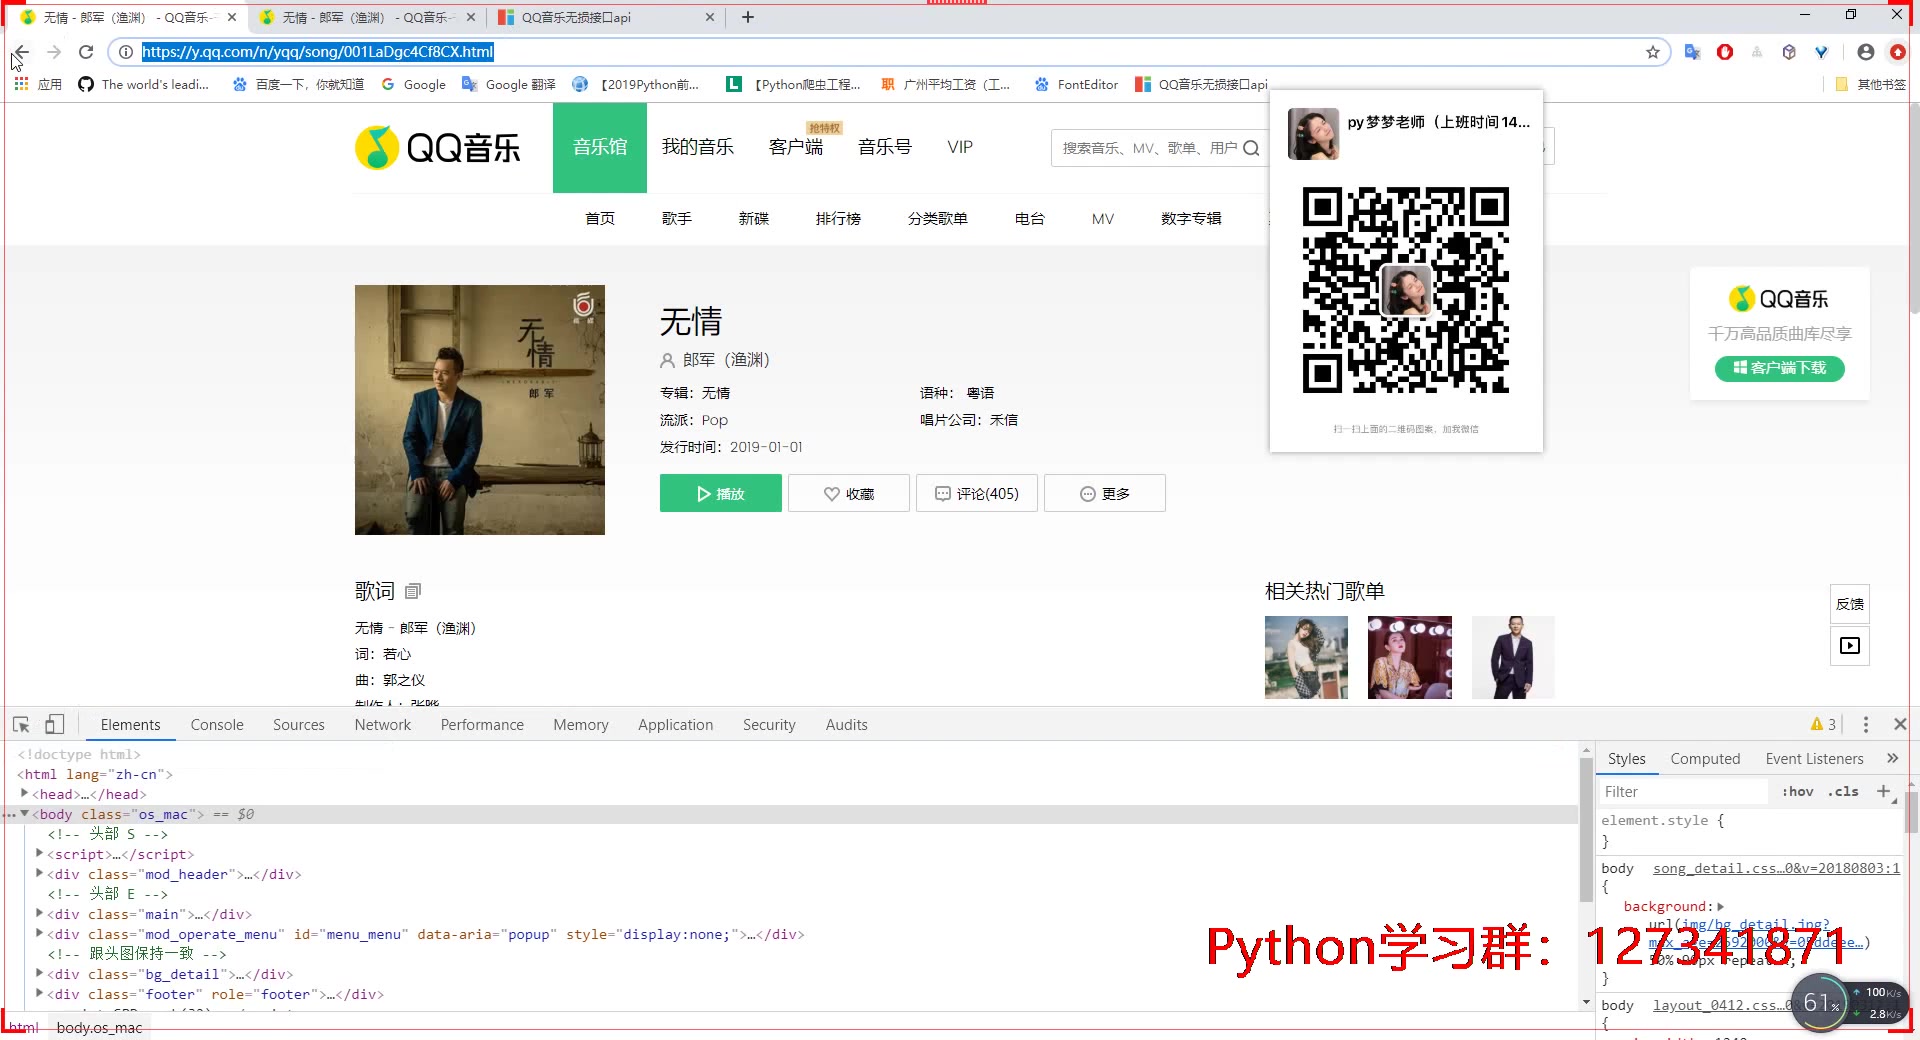Click artist link 郎军 (渔渊)
The height and width of the screenshot is (1040, 1920).
(x=726, y=360)
